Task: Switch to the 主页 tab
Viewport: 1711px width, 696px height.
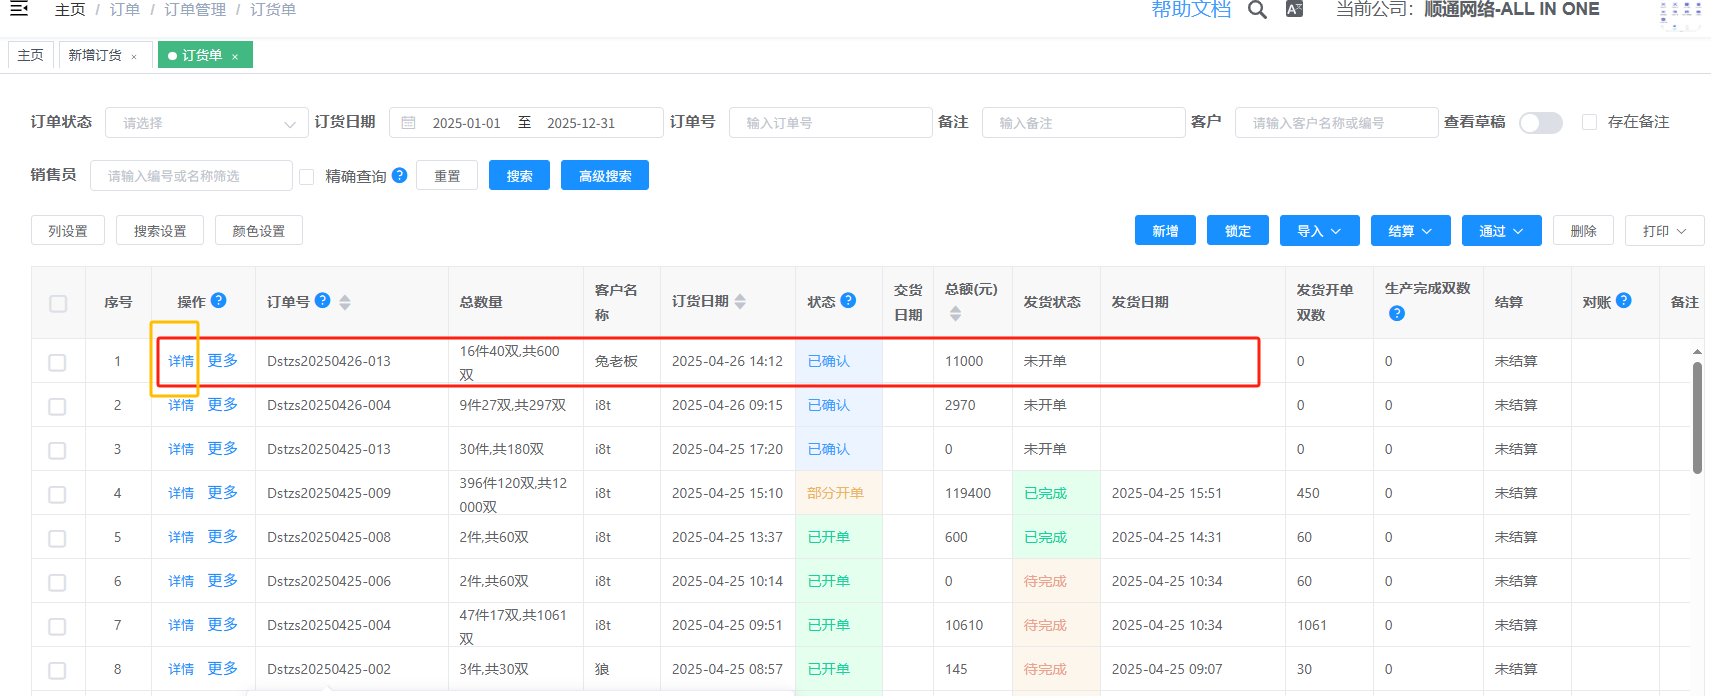Action: point(31,55)
